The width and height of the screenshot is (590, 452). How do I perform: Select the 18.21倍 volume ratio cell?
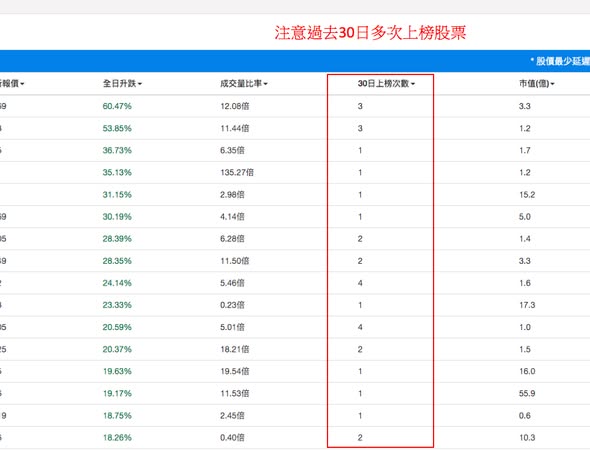pos(235,349)
